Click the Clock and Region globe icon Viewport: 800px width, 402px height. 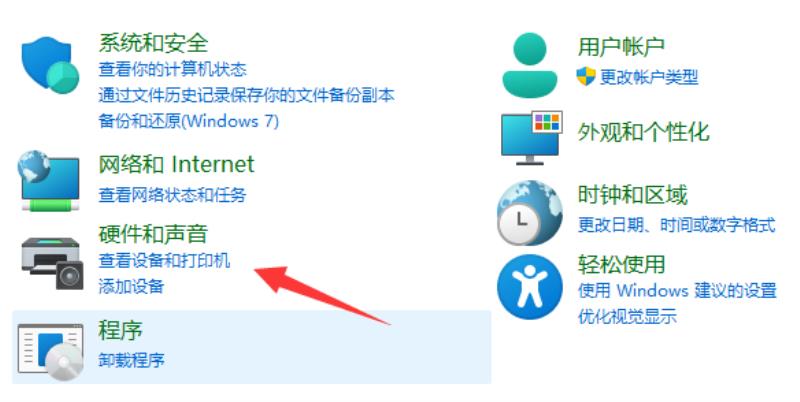pos(530,212)
